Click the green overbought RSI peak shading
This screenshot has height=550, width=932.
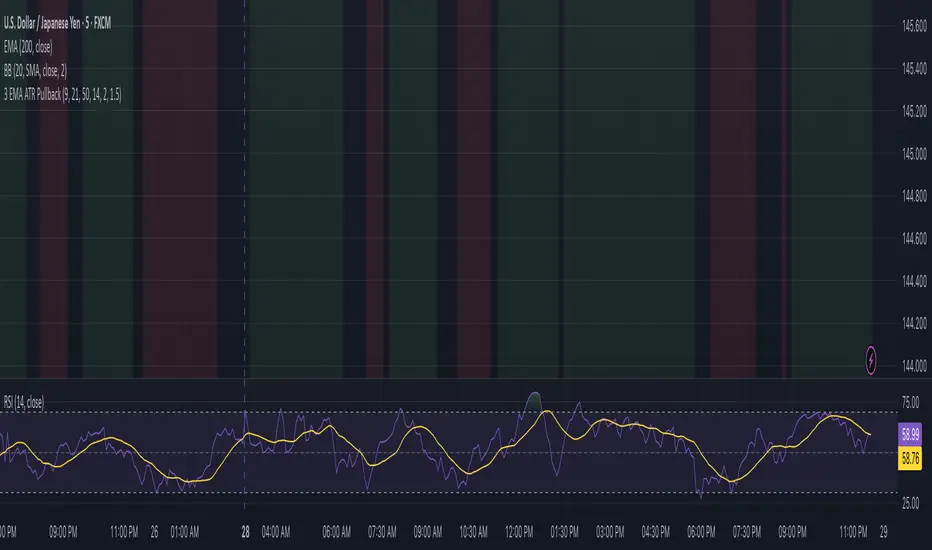click(x=536, y=400)
